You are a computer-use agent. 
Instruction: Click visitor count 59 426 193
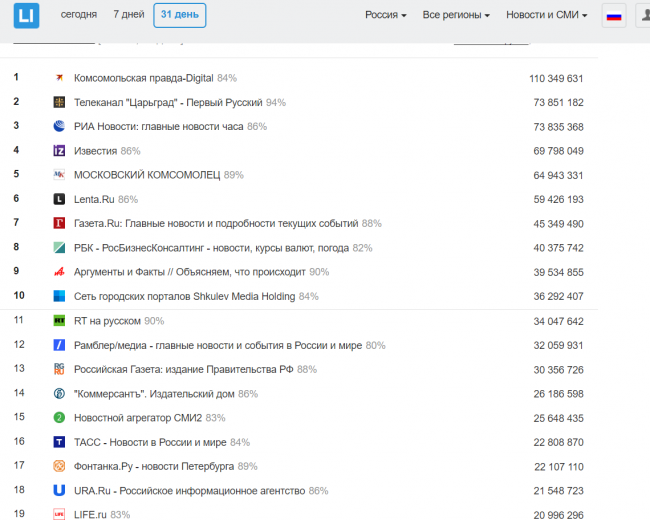click(558, 199)
